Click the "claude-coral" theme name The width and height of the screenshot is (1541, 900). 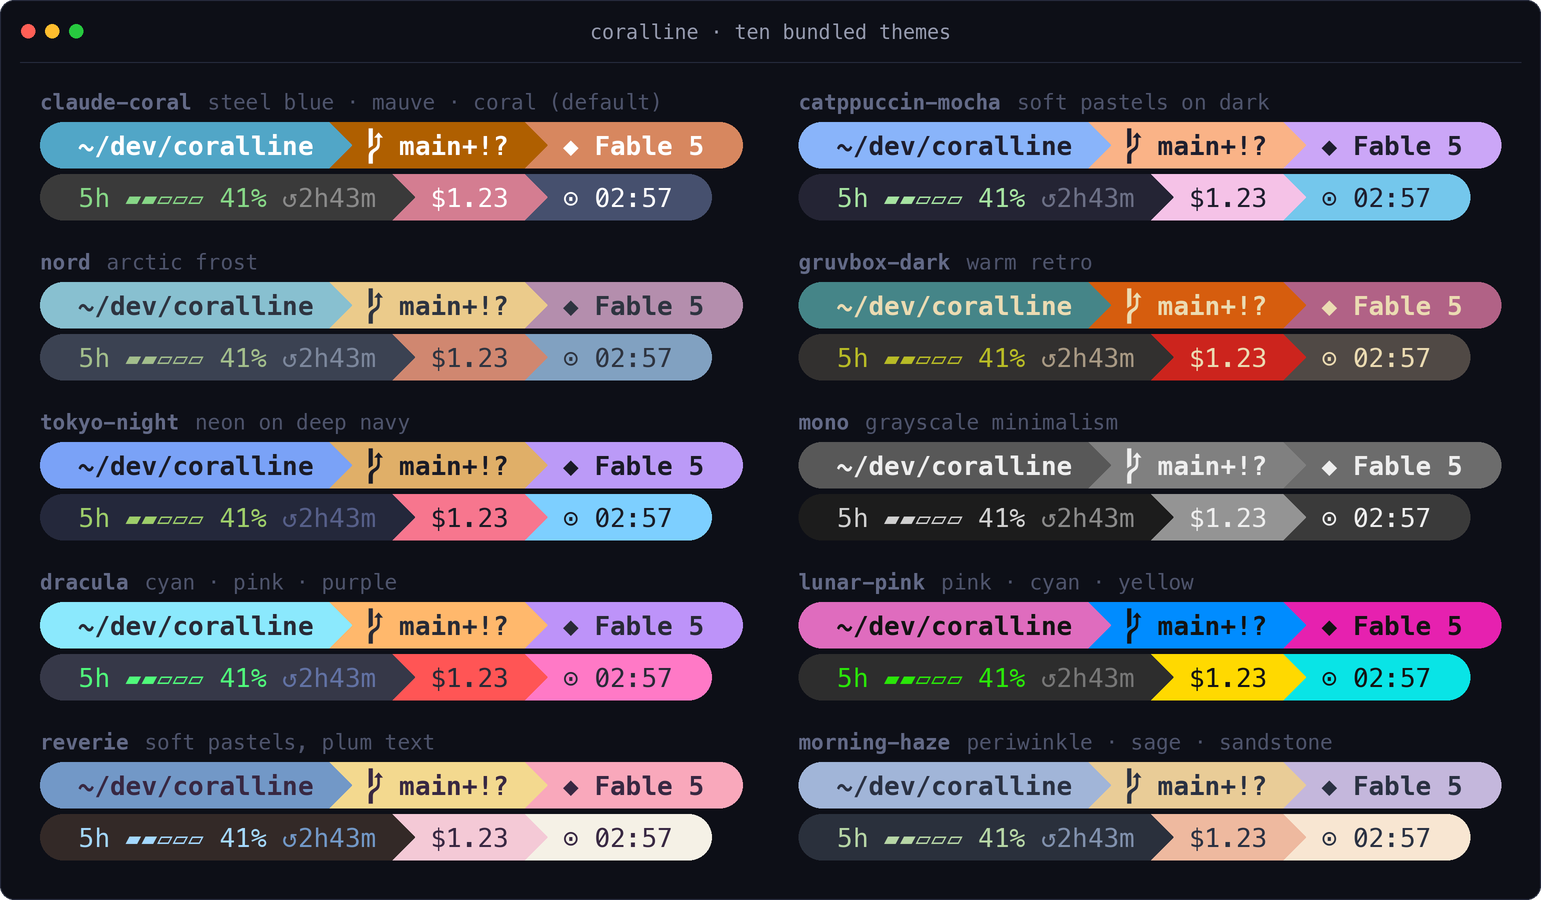coord(115,102)
